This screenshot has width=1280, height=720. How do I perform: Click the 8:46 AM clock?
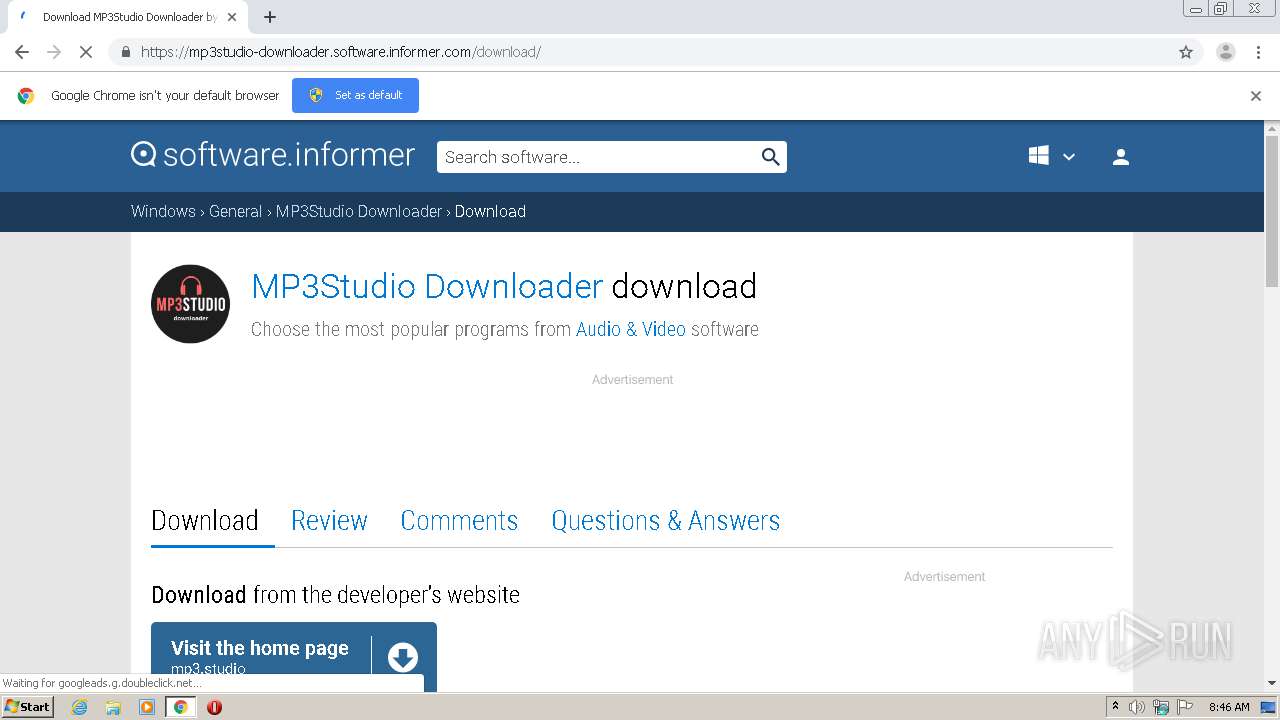coord(1229,707)
